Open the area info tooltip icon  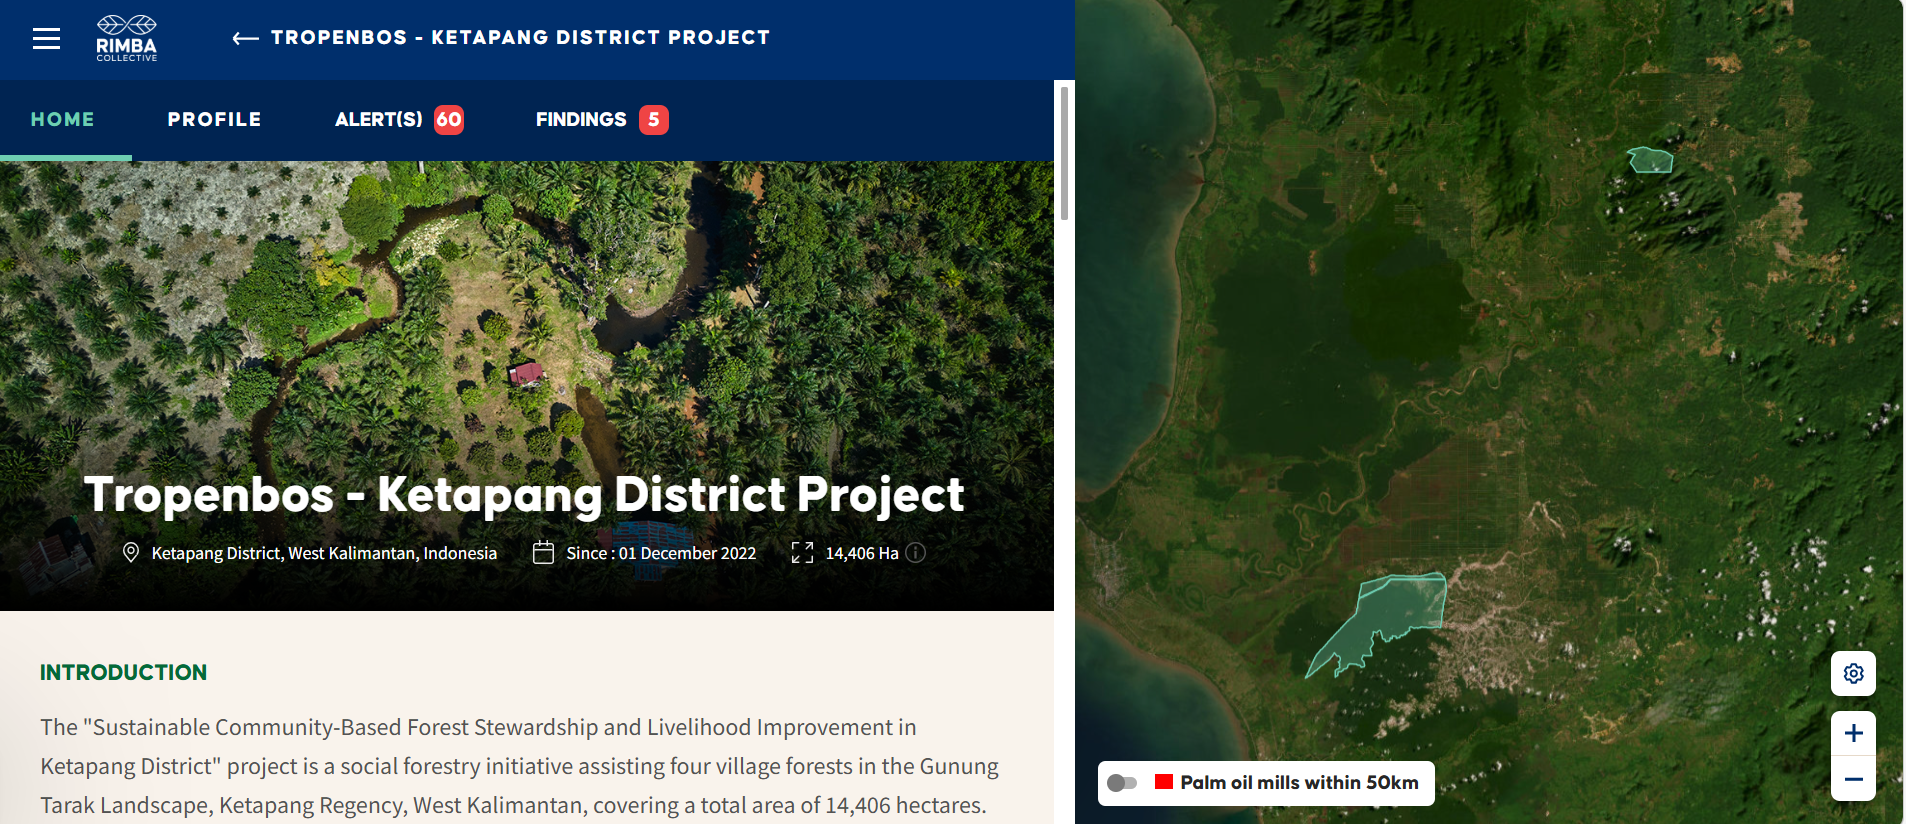point(916,553)
